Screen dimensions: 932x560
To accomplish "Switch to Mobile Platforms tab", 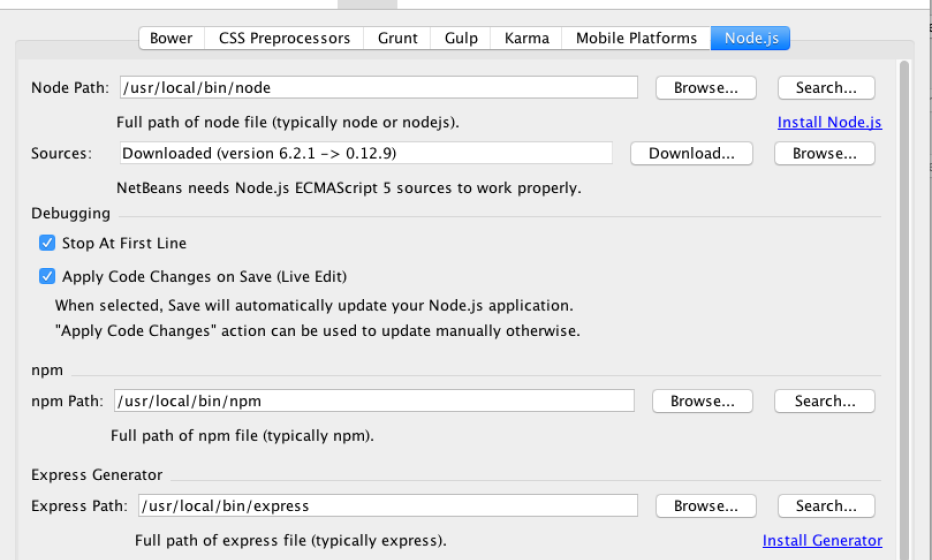I will (x=636, y=38).
